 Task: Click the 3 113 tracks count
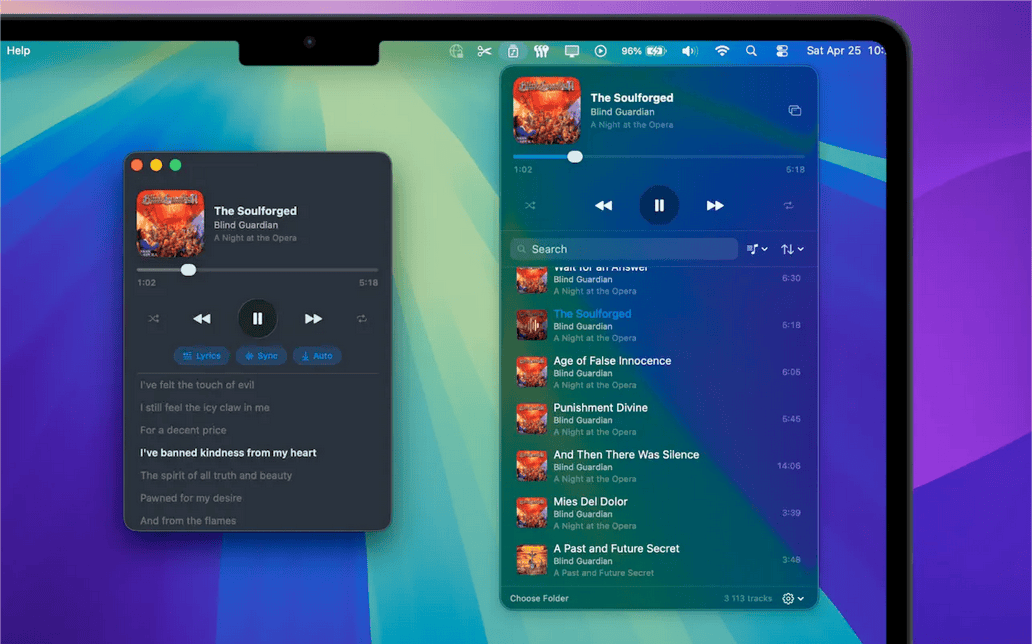click(748, 599)
